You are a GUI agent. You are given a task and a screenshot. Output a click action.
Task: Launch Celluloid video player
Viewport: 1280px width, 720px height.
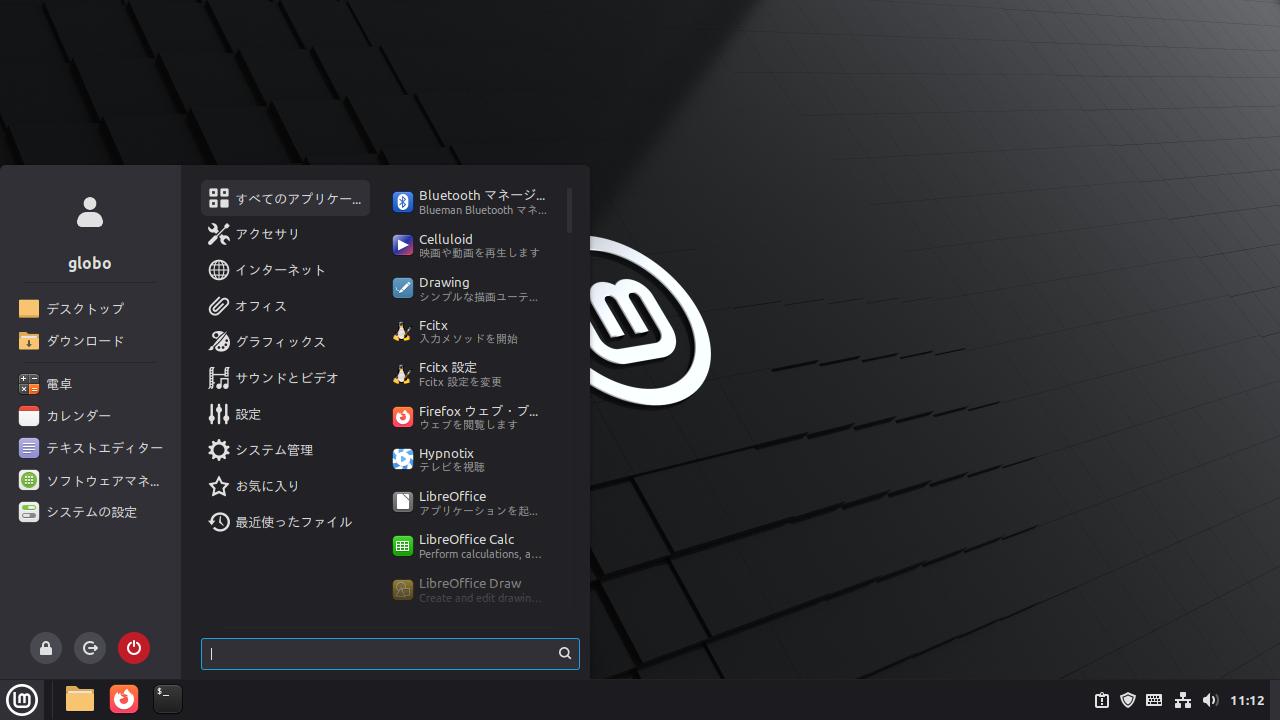click(x=468, y=245)
